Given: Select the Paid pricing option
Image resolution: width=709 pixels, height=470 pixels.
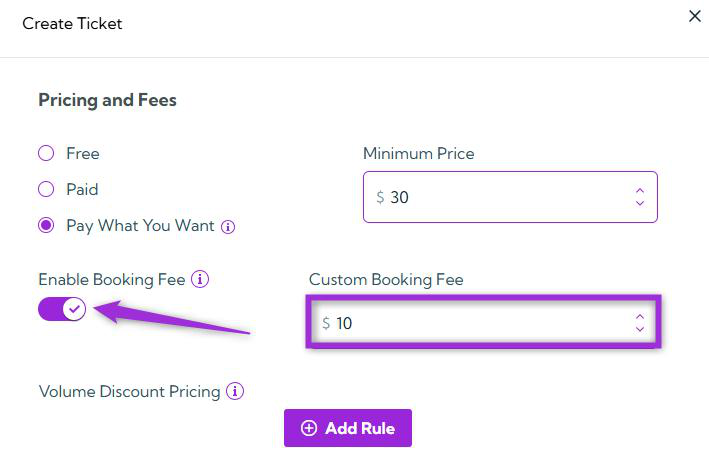Looking at the screenshot, I should point(46,189).
